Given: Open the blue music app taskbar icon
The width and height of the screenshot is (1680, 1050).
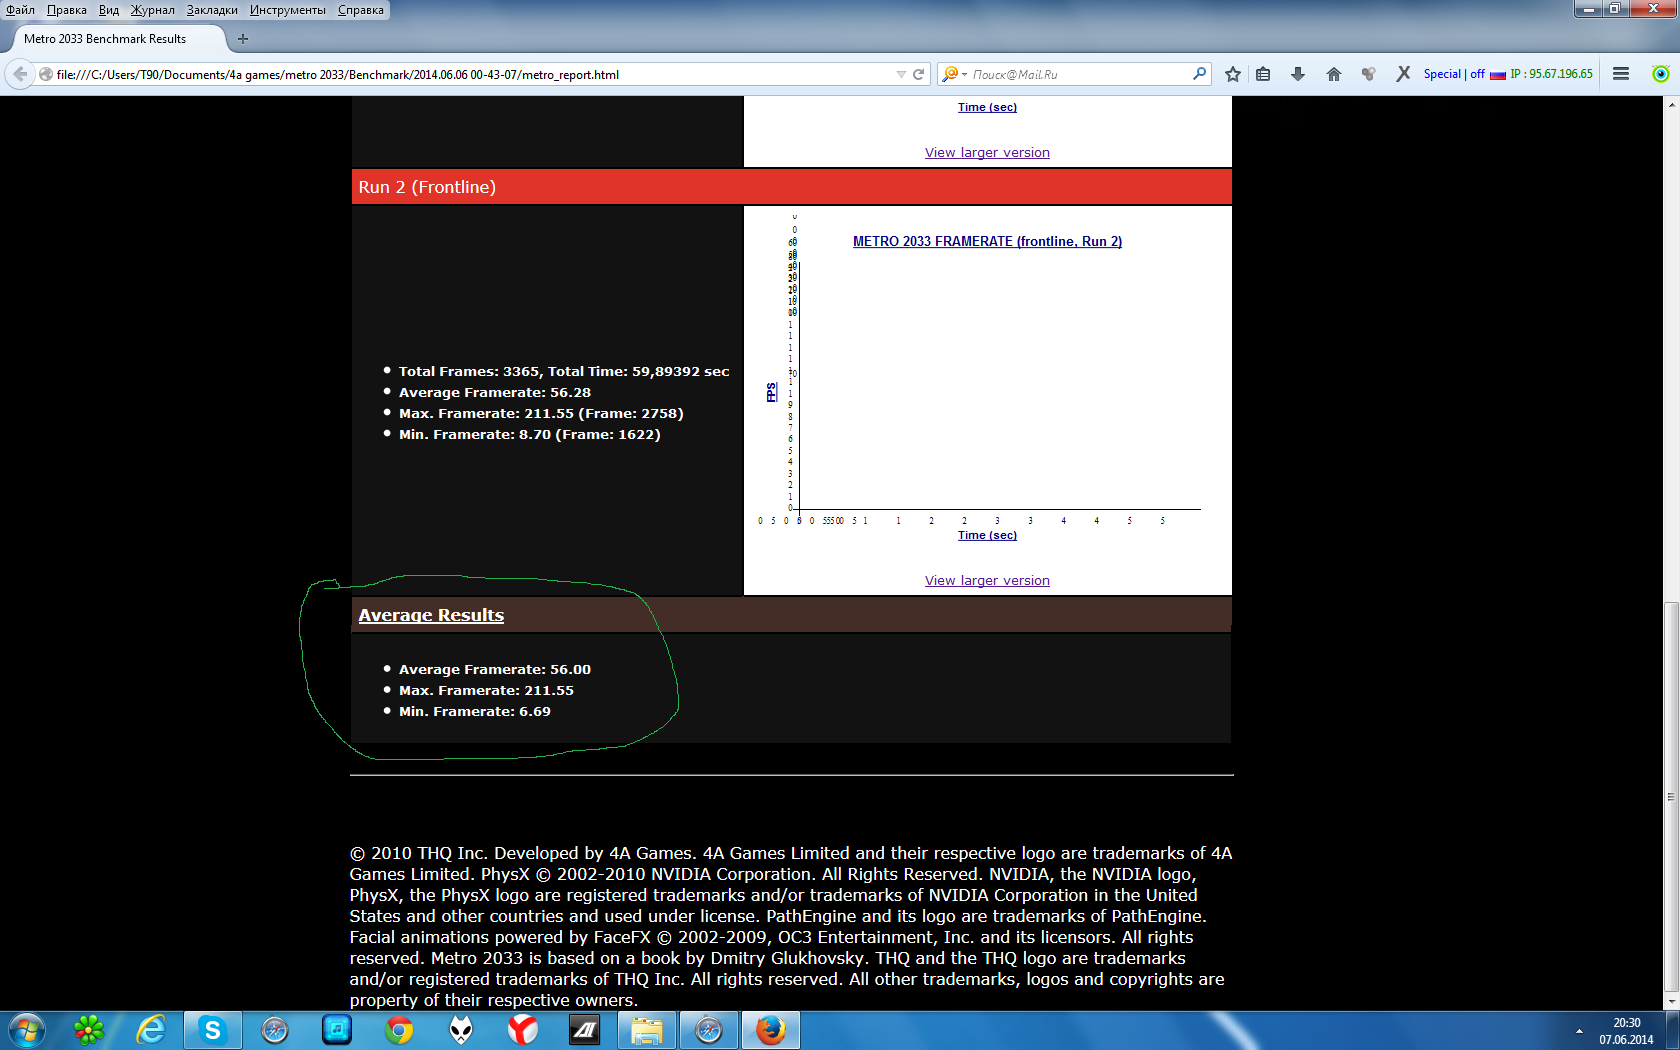Looking at the screenshot, I should click(337, 1030).
